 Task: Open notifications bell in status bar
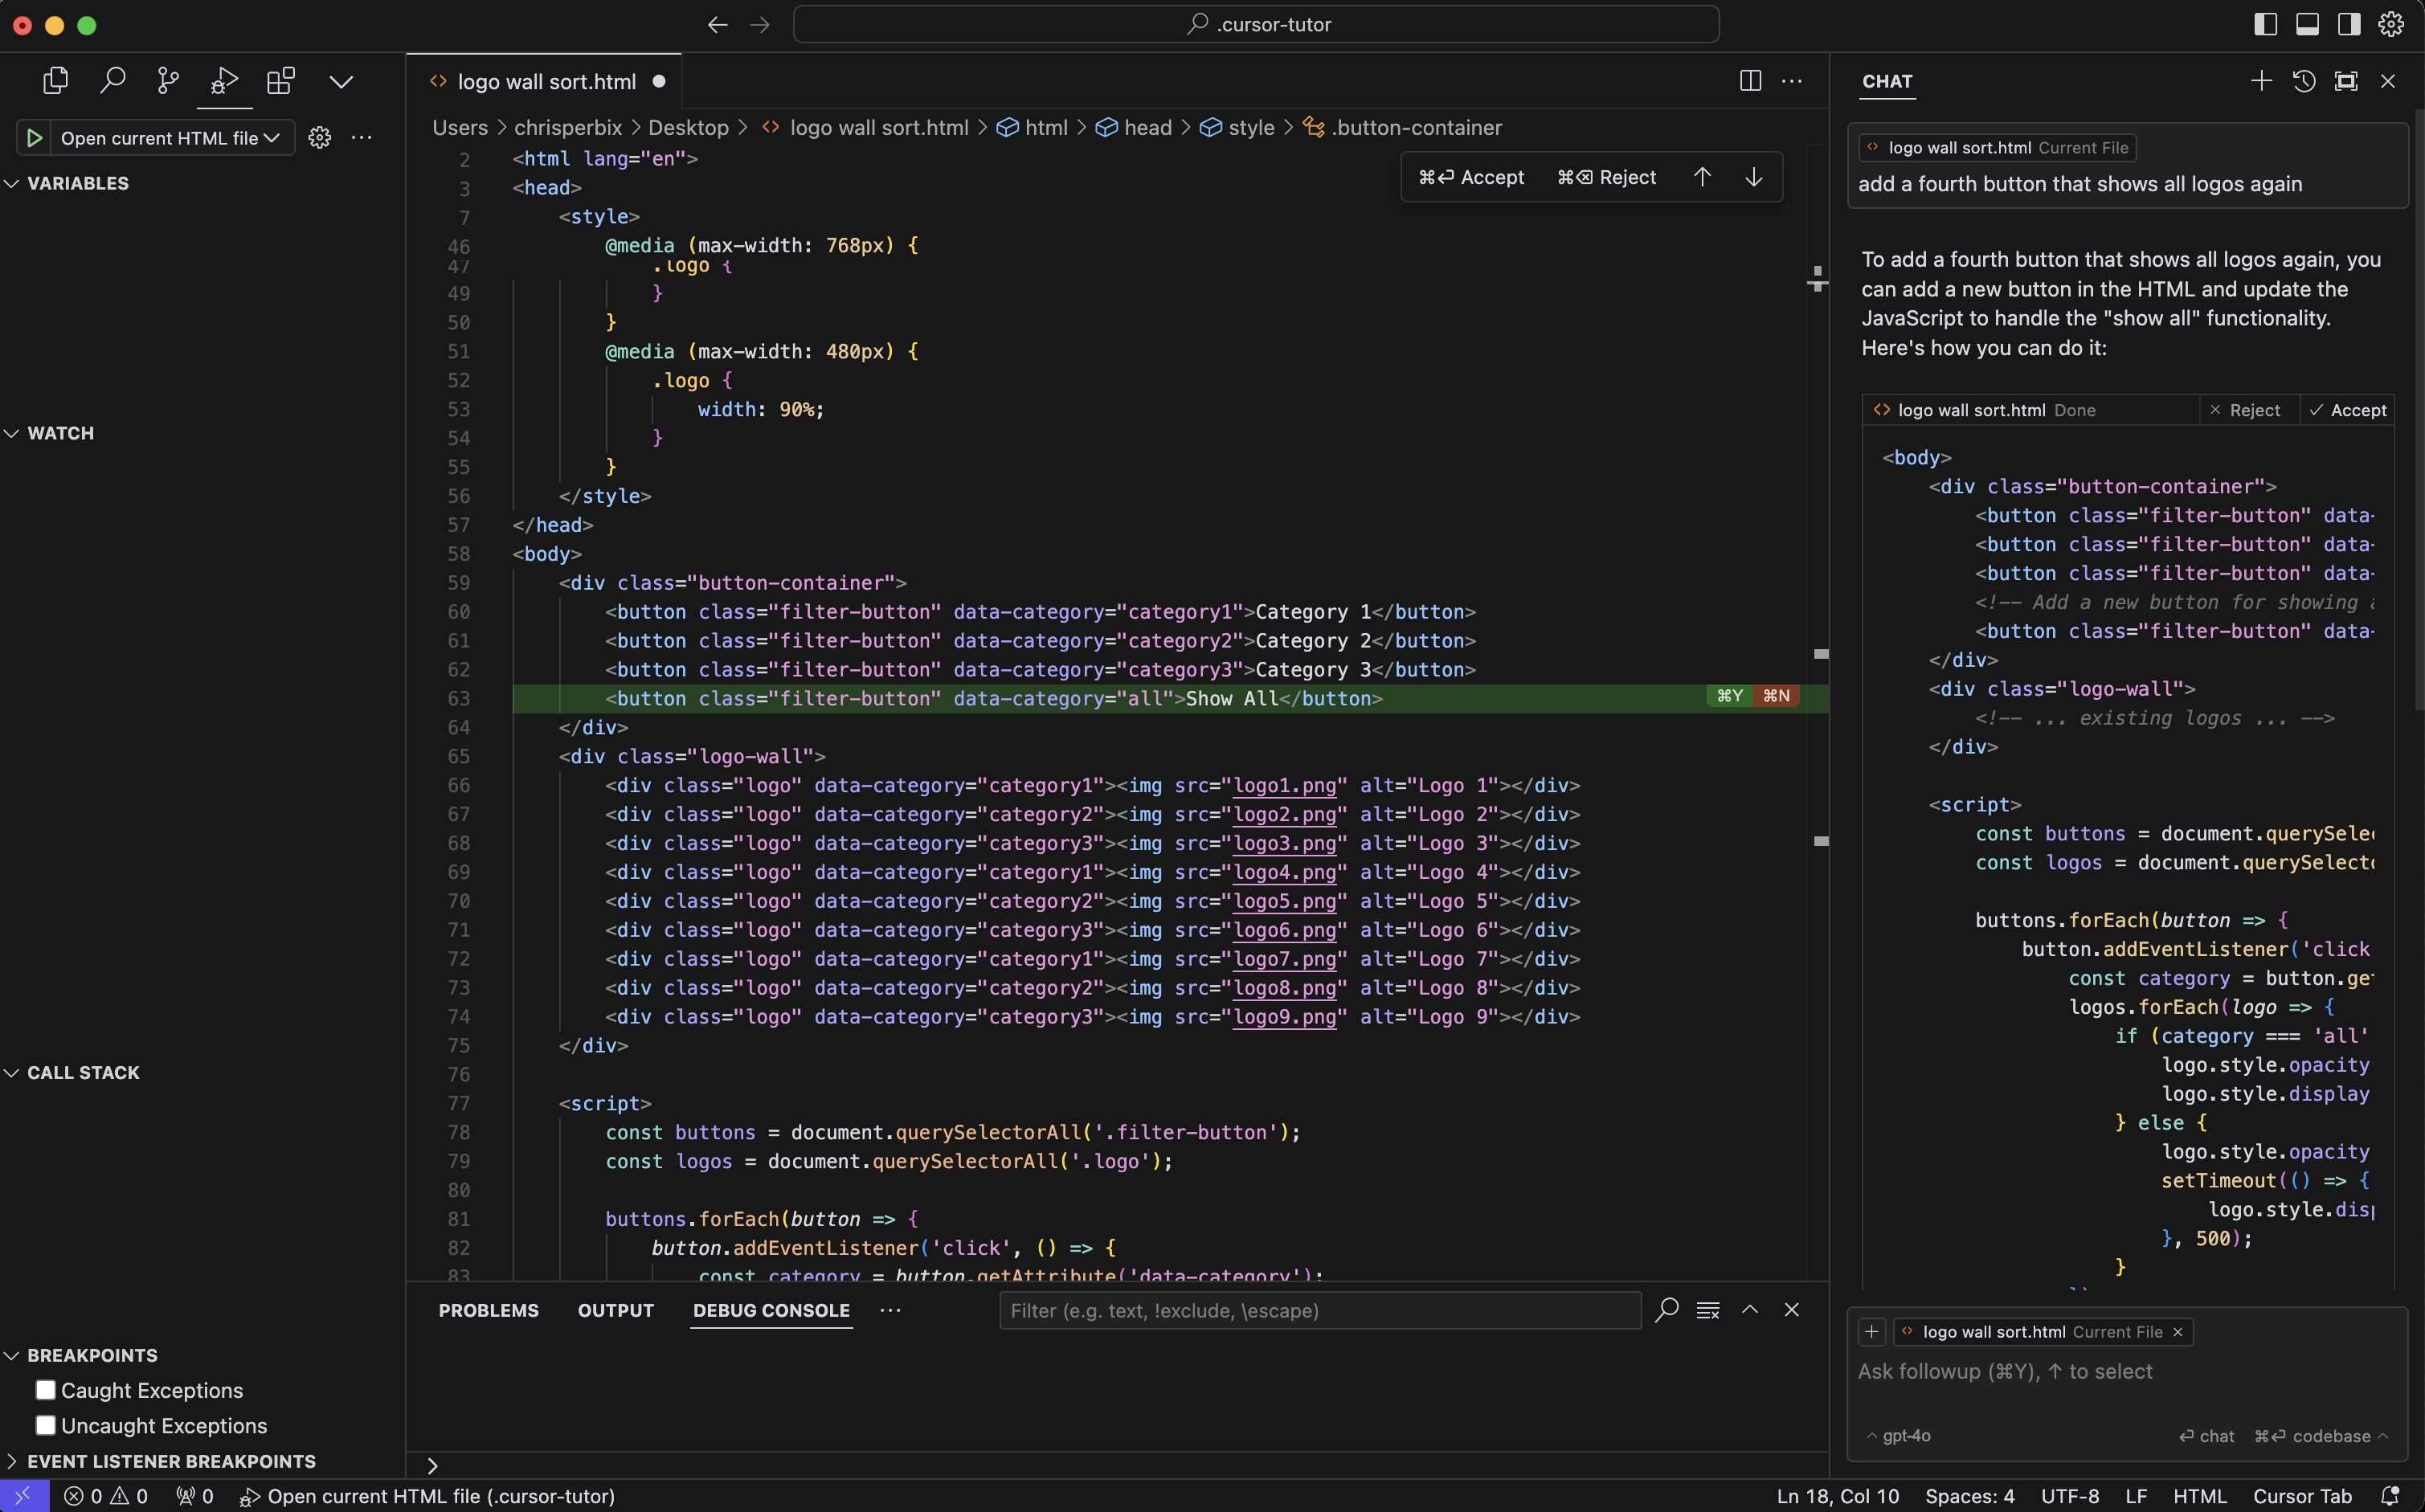click(x=2391, y=1496)
